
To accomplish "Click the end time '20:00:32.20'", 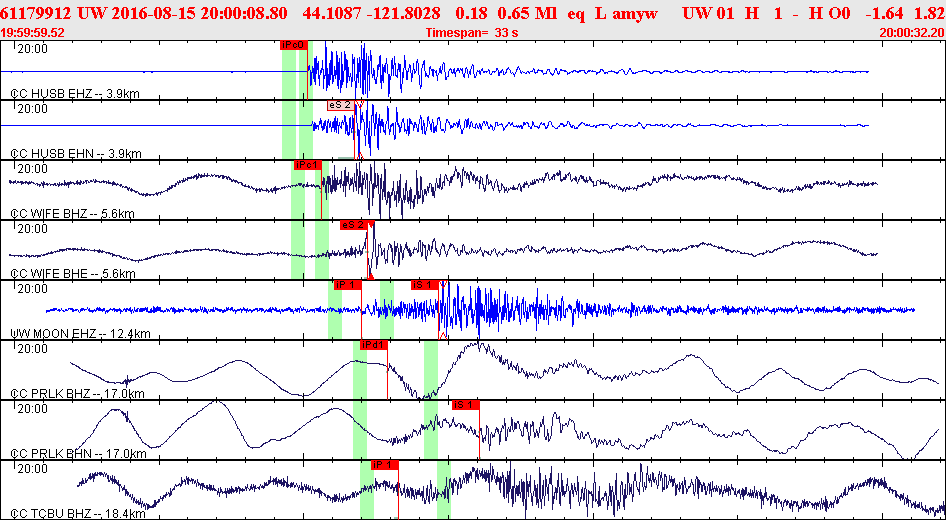I will (911, 33).
